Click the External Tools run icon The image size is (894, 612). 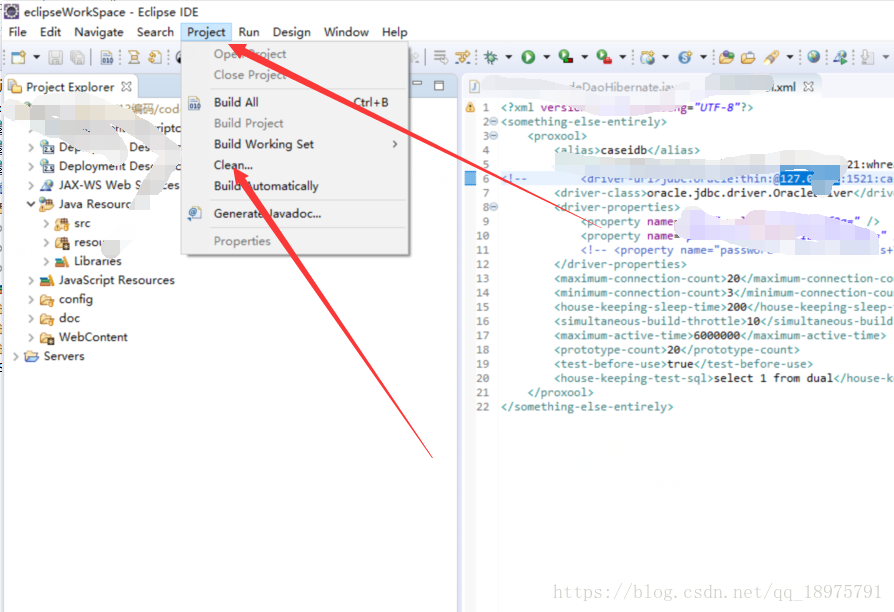604,57
